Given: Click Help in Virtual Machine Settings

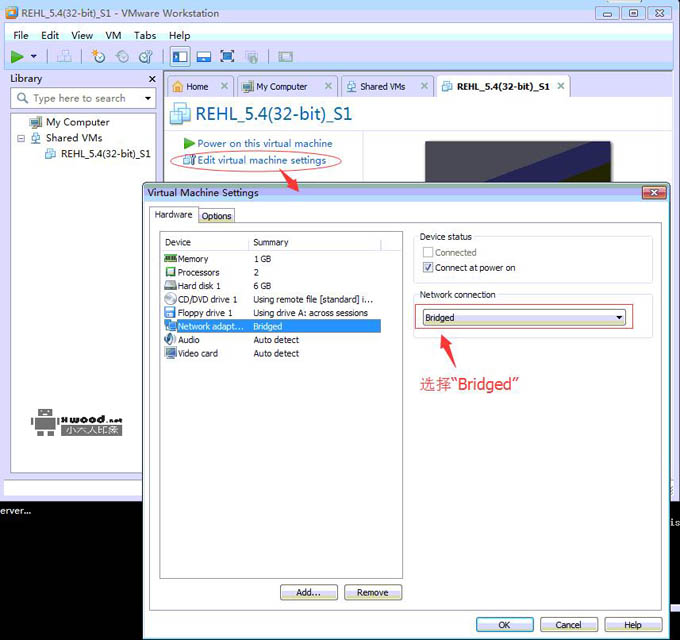Looking at the screenshot, I should click(633, 625).
